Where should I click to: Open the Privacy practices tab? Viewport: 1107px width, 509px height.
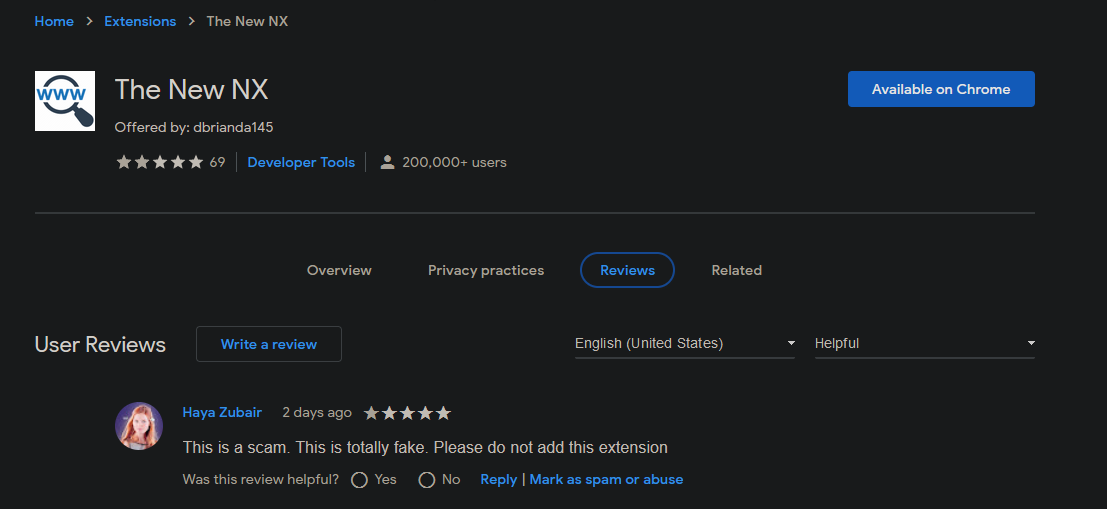pyautogui.click(x=486, y=270)
